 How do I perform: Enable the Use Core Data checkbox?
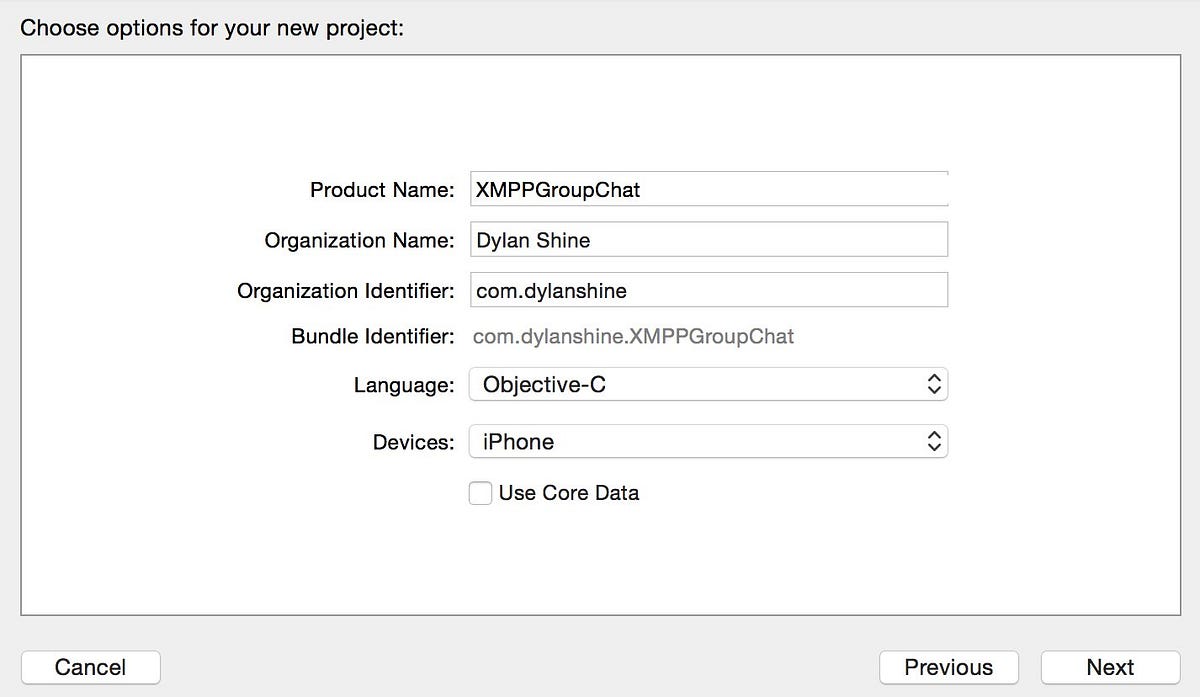(480, 492)
